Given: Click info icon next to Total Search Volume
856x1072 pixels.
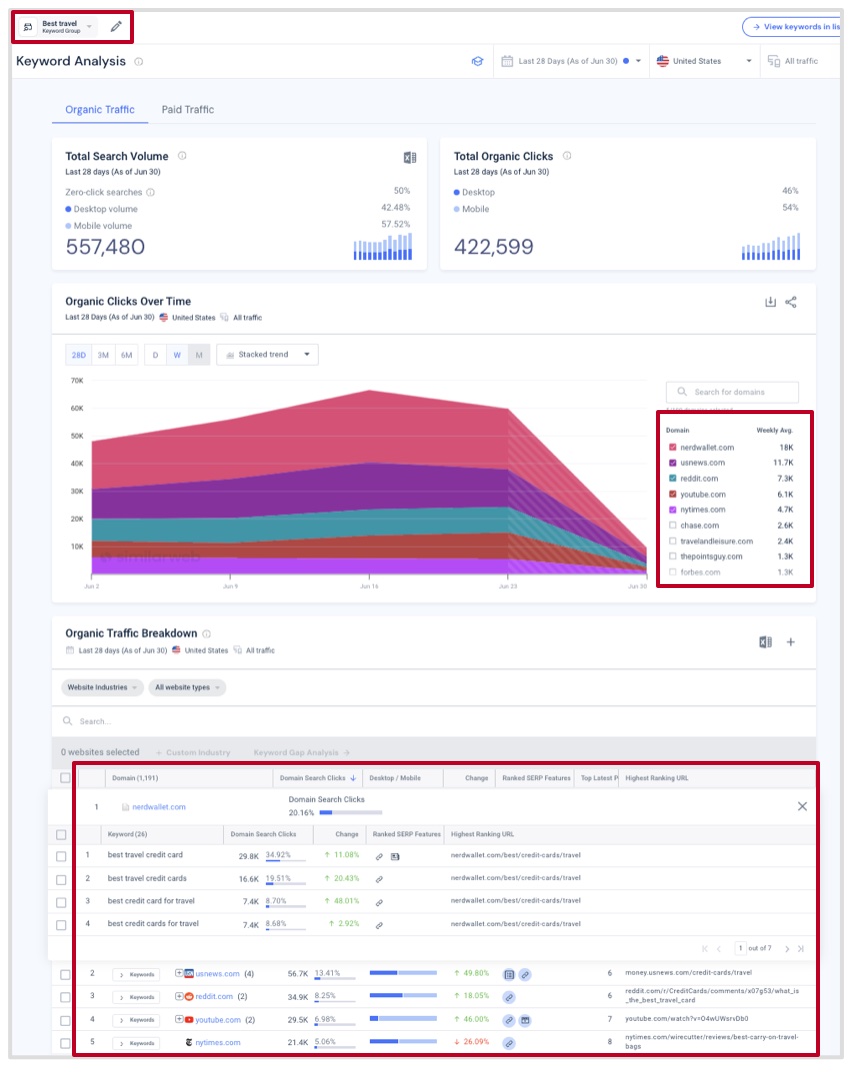Looking at the screenshot, I should pyautogui.click(x=182, y=156).
